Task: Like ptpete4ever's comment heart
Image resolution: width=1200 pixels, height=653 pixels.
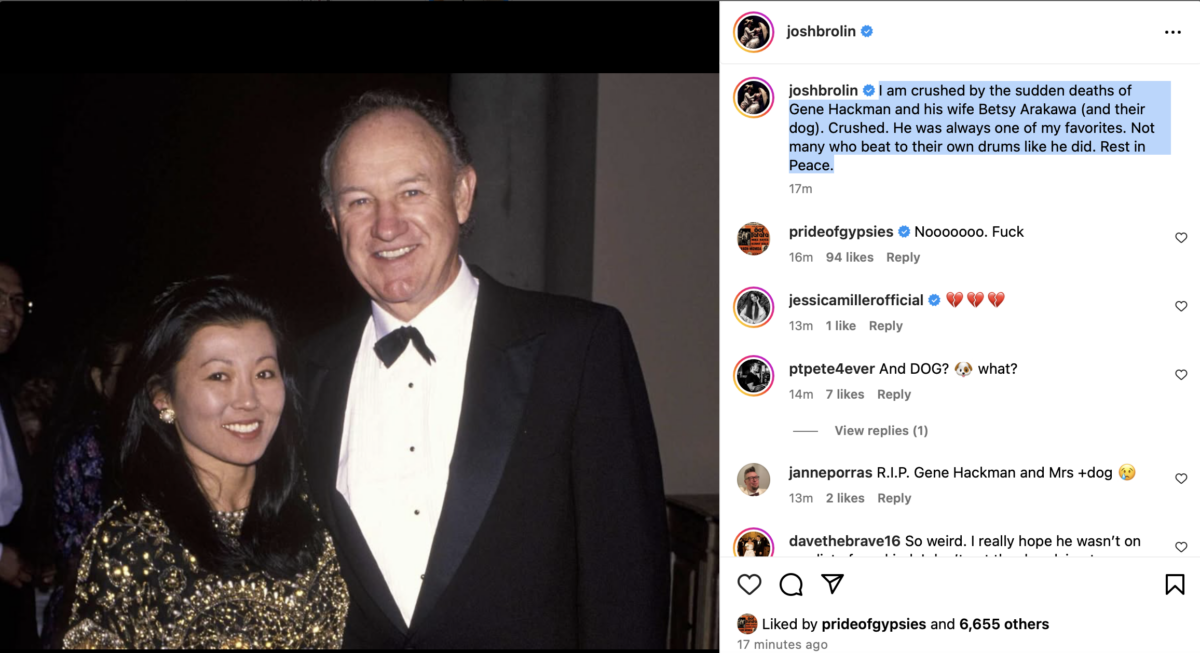Action: coord(1181,375)
